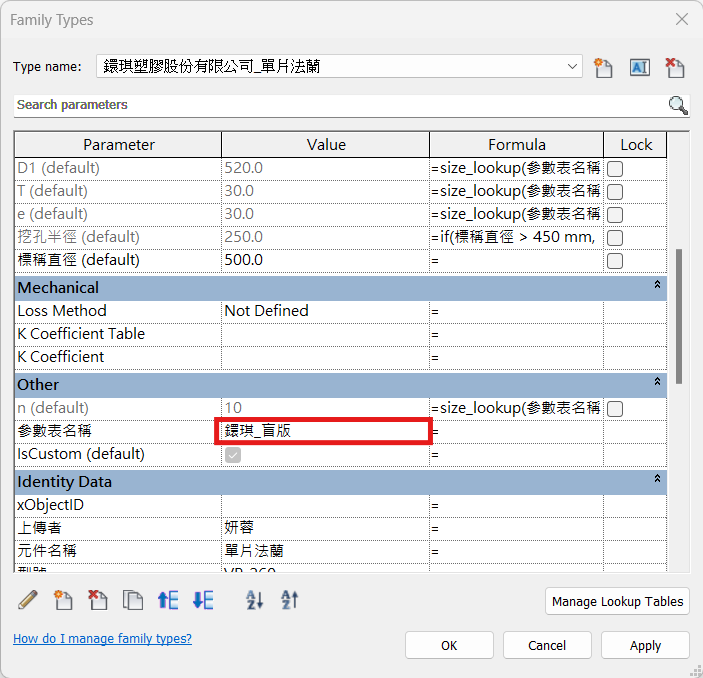The width and height of the screenshot is (703, 678).
Task: Click the Formula column header
Action: pyautogui.click(x=516, y=145)
